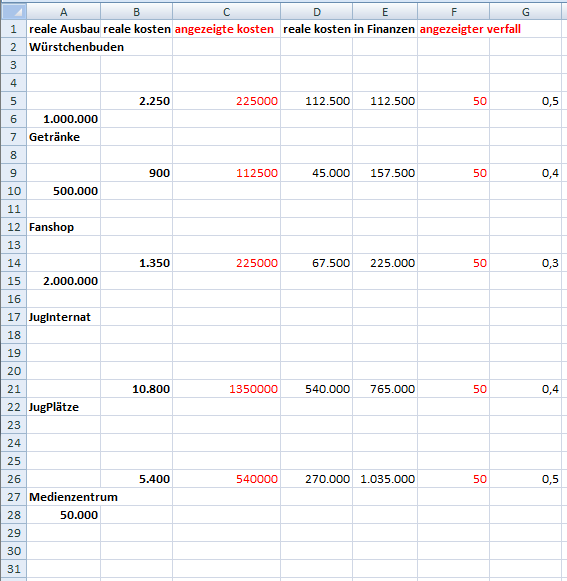Viewport: 567px width, 581px height.
Task: Click 'reale kosten' header in column B
Action: (x=136, y=29)
